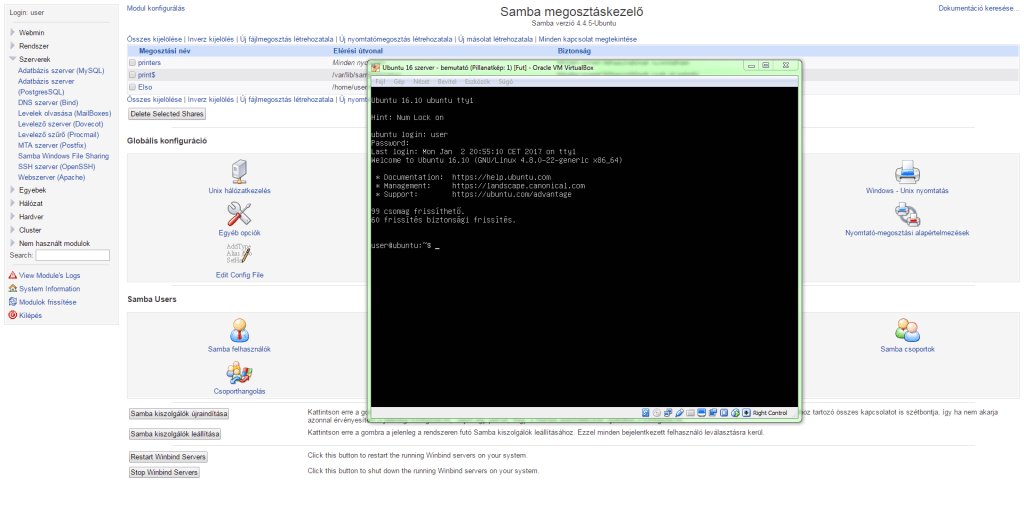
Task: Open the Samba felhasználók user icon
Action: pyautogui.click(x=239, y=330)
